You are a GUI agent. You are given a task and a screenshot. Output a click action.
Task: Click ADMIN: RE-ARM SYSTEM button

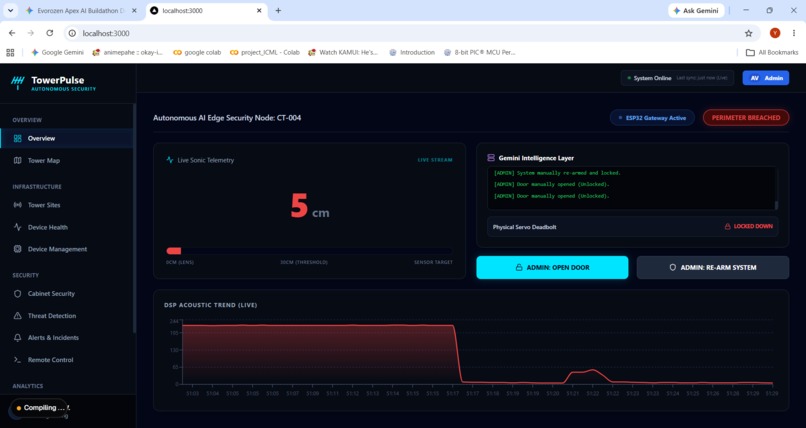(x=713, y=268)
